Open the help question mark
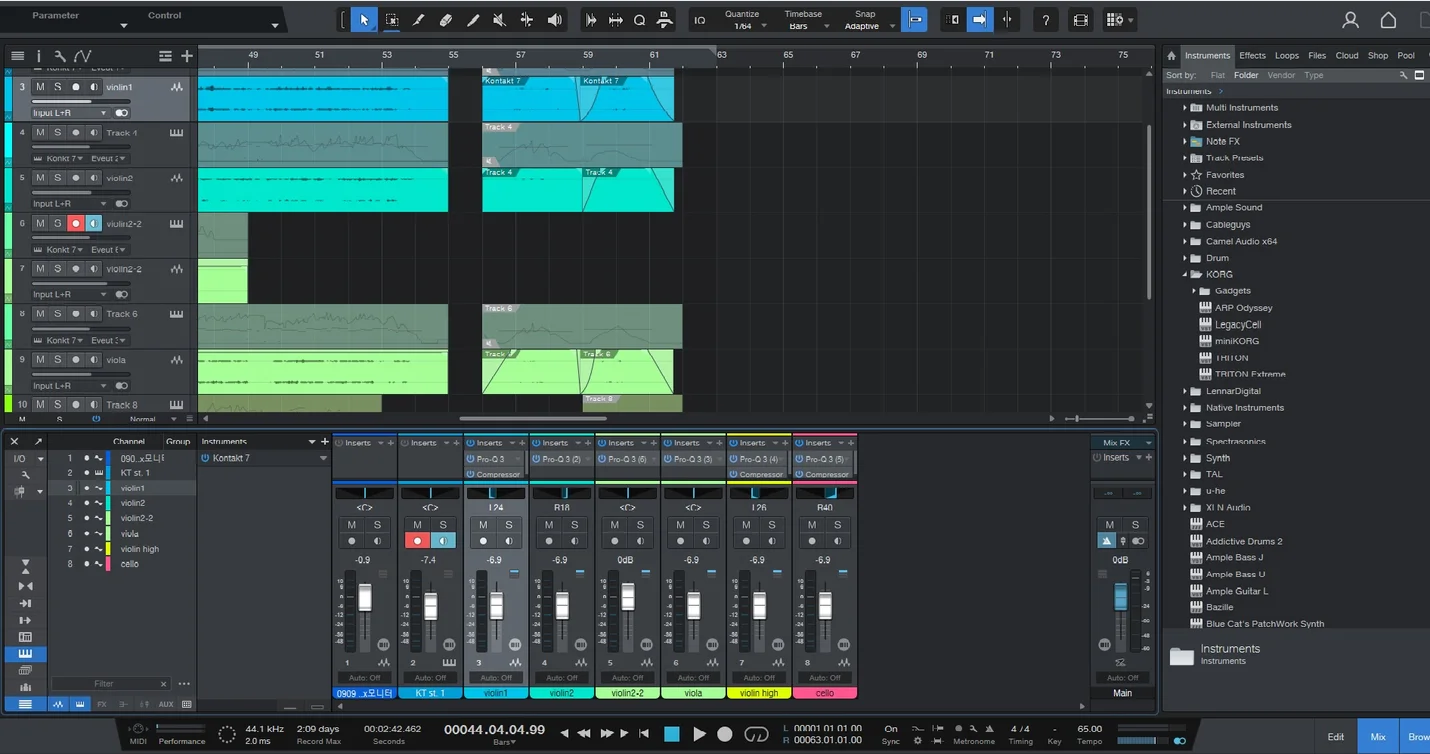Image resolution: width=1430 pixels, height=754 pixels. tap(1046, 20)
